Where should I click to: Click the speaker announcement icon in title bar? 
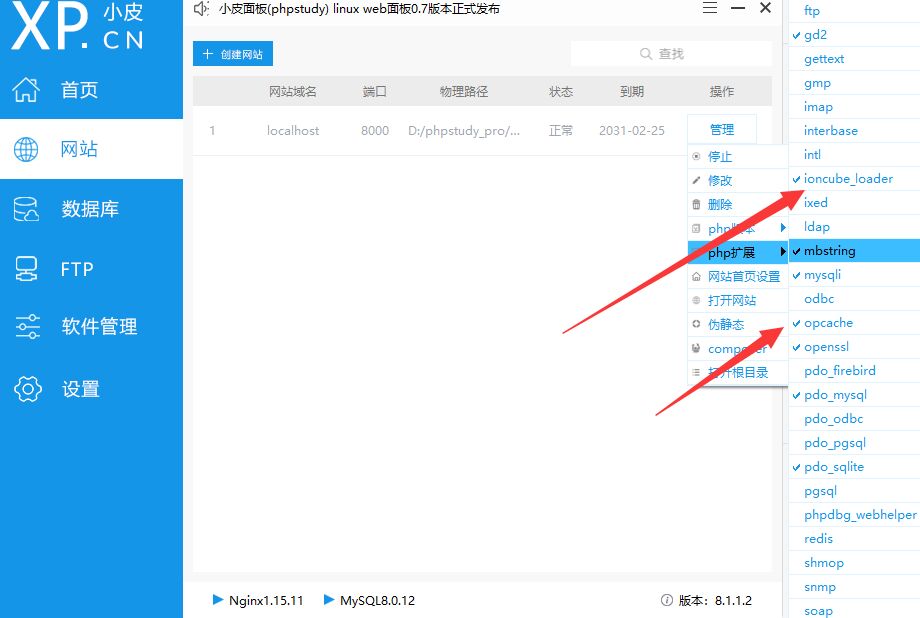click(x=201, y=9)
